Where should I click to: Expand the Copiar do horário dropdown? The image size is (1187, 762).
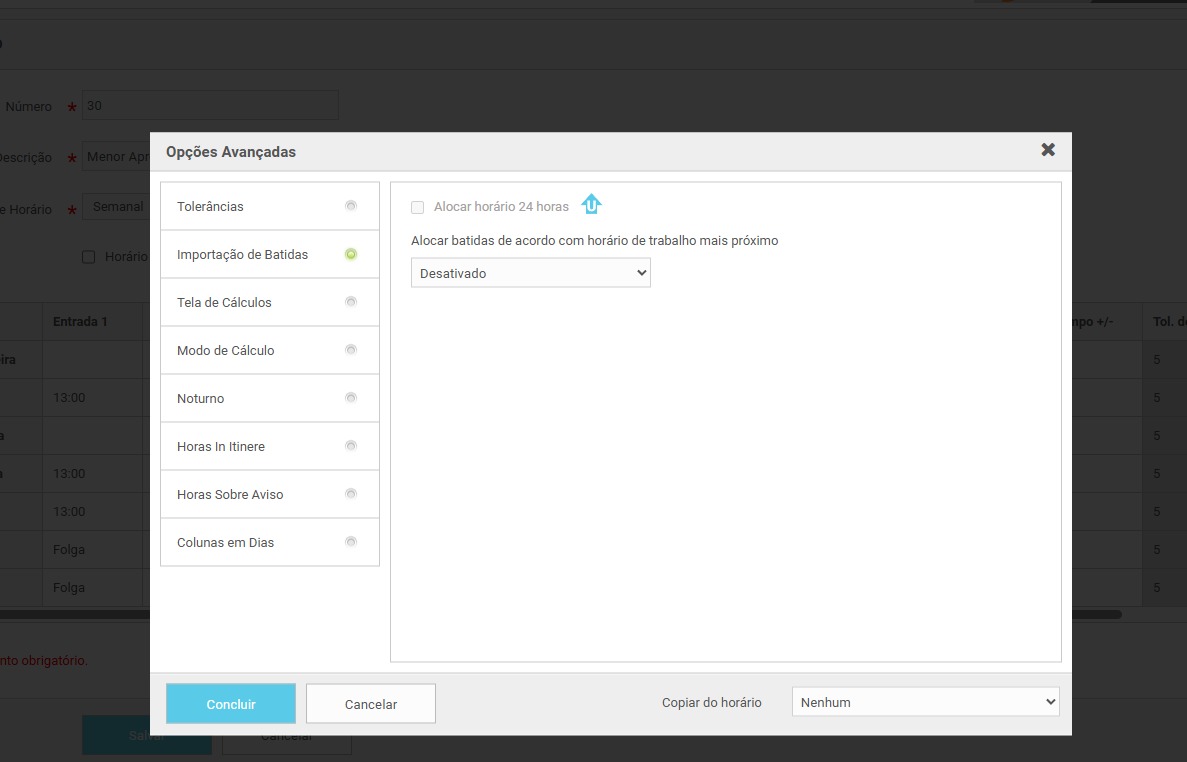click(x=925, y=702)
